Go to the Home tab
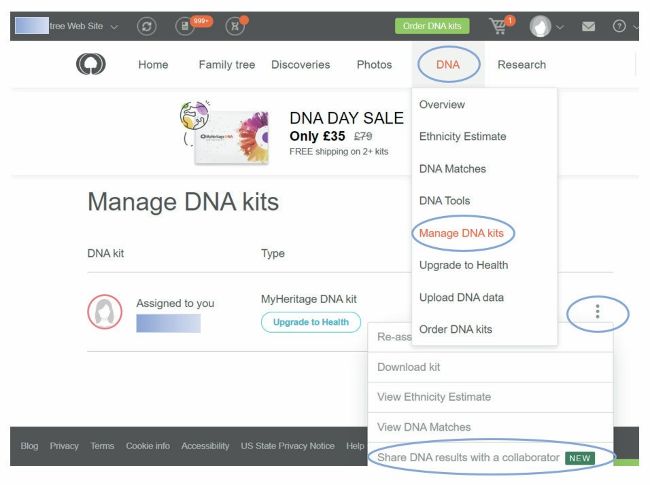The image size is (650, 485). [153, 65]
